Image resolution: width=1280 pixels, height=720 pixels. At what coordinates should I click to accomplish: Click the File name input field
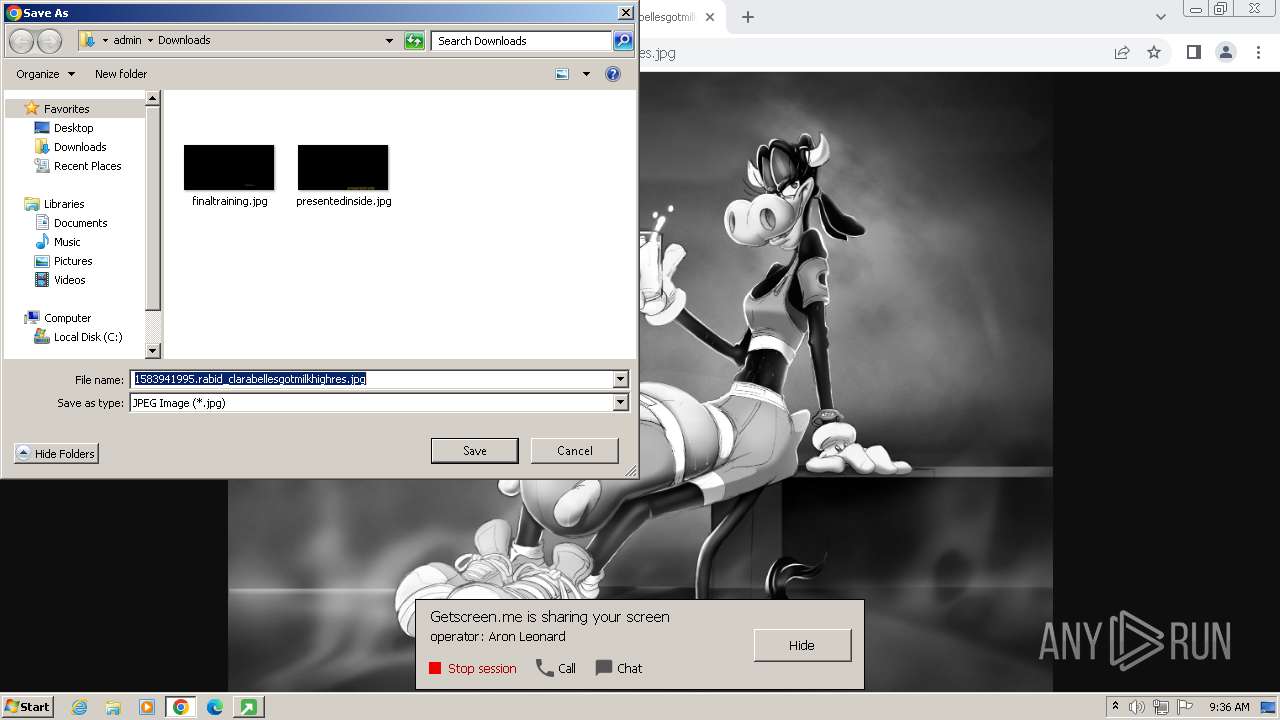tap(371, 379)
